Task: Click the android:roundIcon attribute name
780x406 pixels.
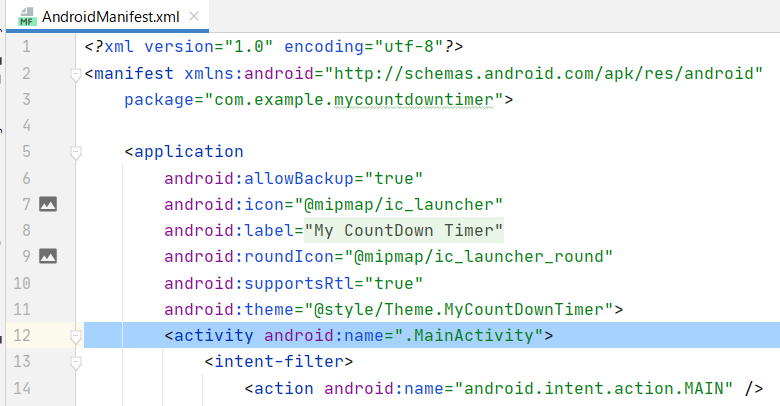Action: click(249, 257)
